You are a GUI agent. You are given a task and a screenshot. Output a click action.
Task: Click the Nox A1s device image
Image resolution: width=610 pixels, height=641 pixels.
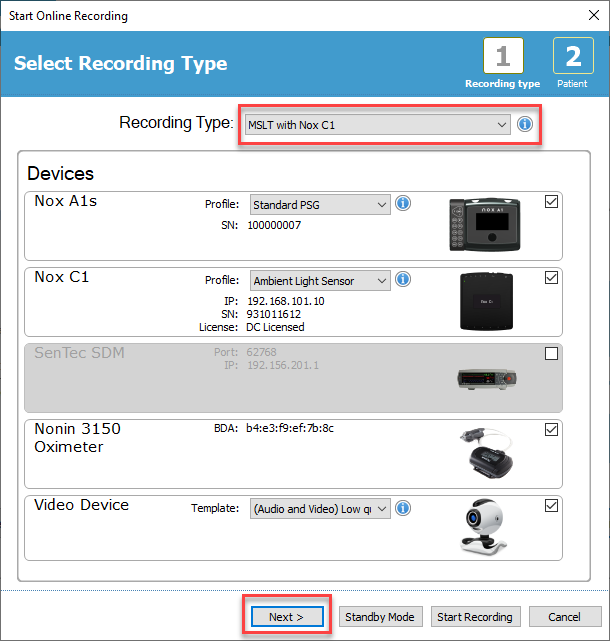[485, 224]
